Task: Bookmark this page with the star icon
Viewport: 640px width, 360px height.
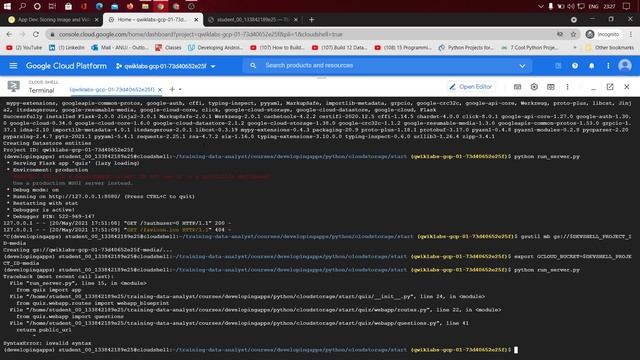Action: (573, 34)
